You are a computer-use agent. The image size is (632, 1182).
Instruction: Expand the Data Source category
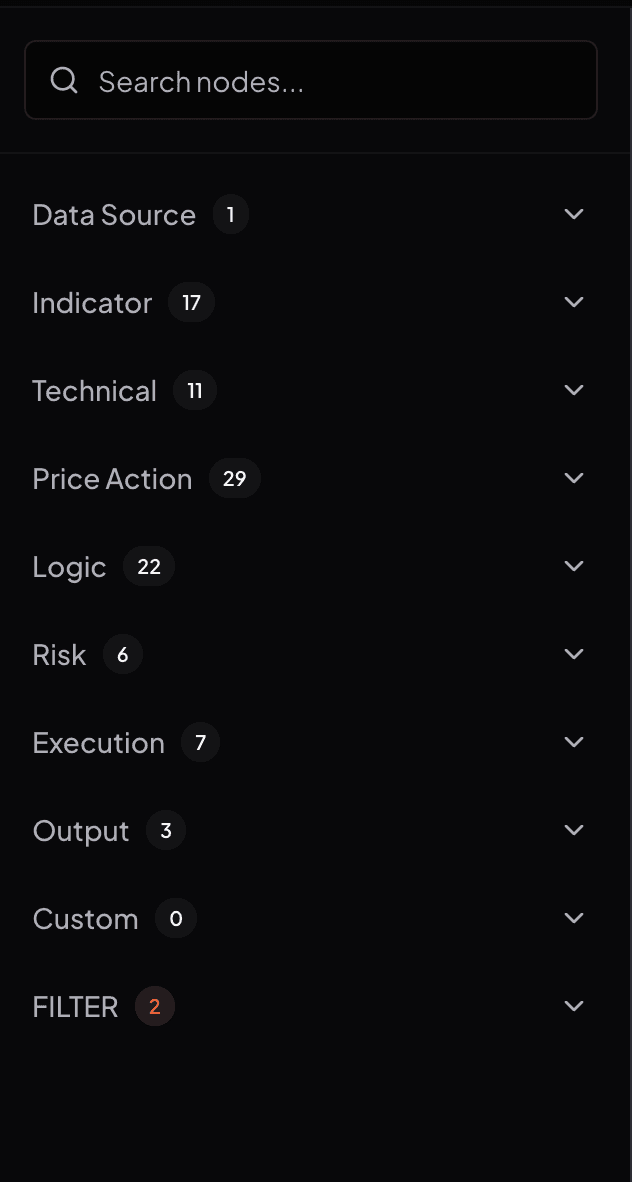(574, 214)
